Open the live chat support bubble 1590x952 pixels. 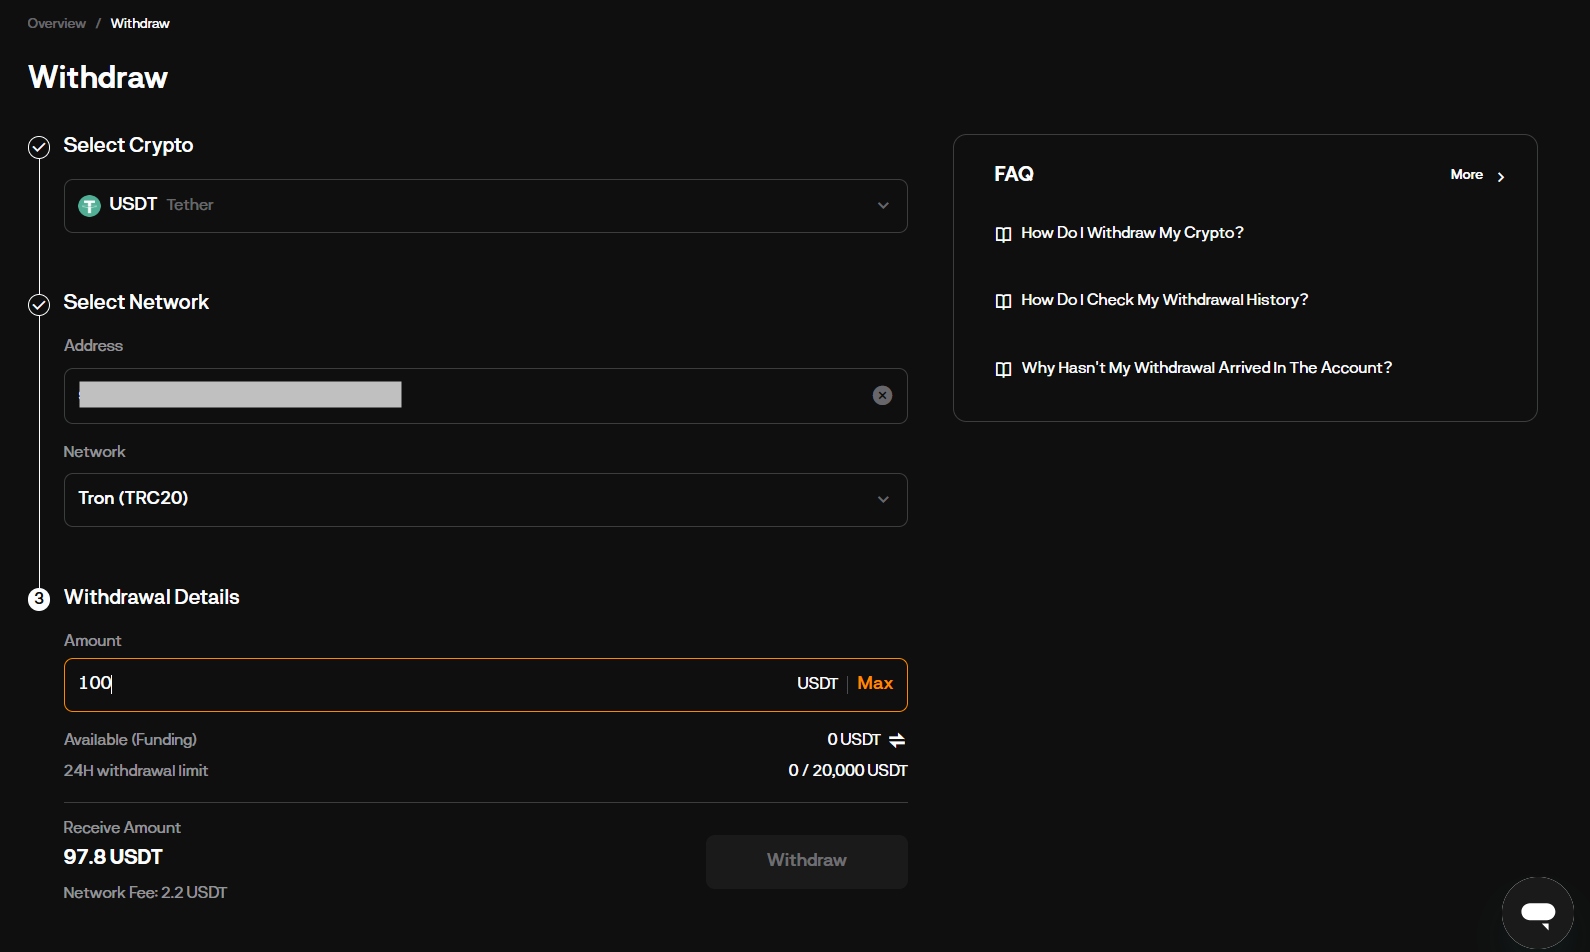[1537, 912]
